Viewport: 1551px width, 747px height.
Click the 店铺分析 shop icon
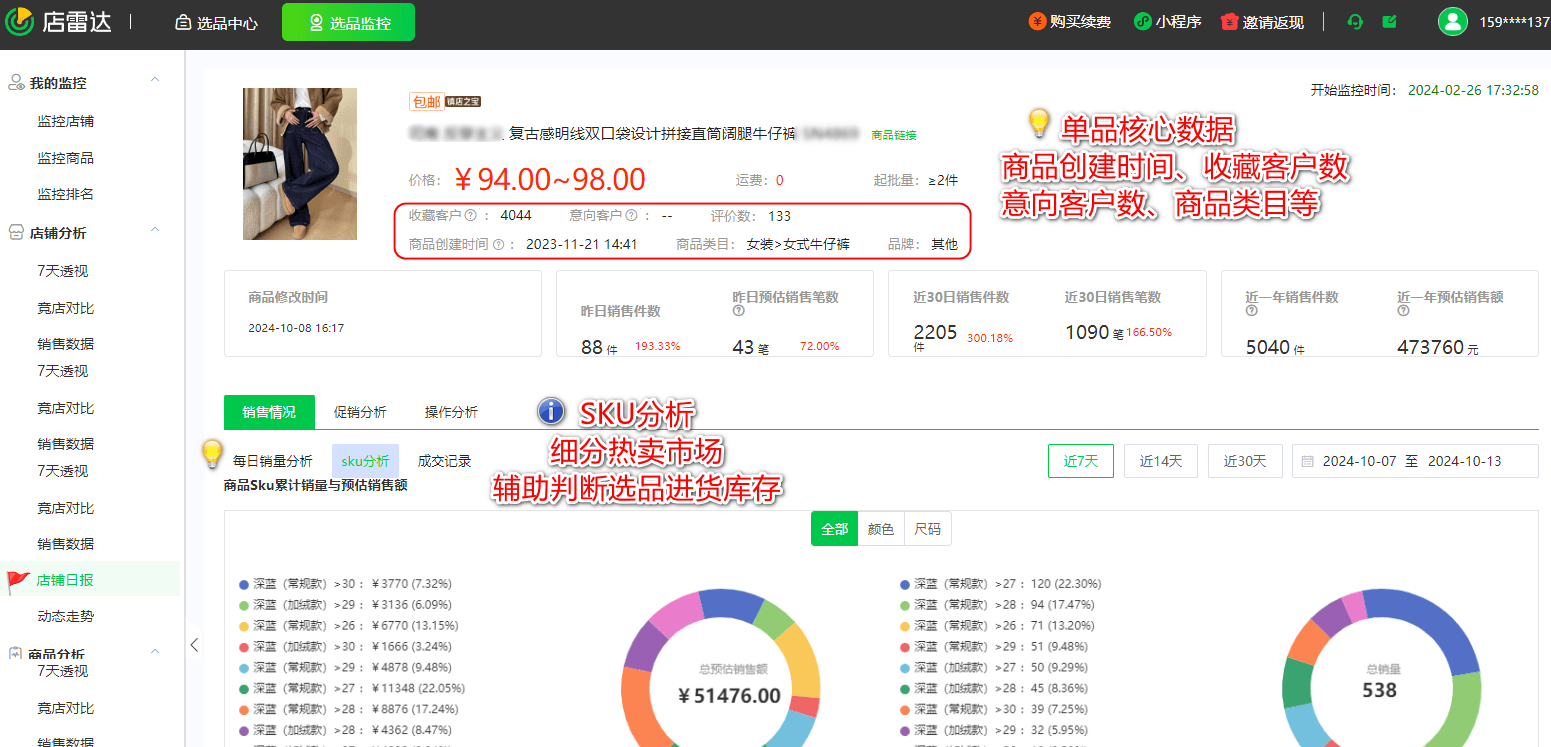16,233
